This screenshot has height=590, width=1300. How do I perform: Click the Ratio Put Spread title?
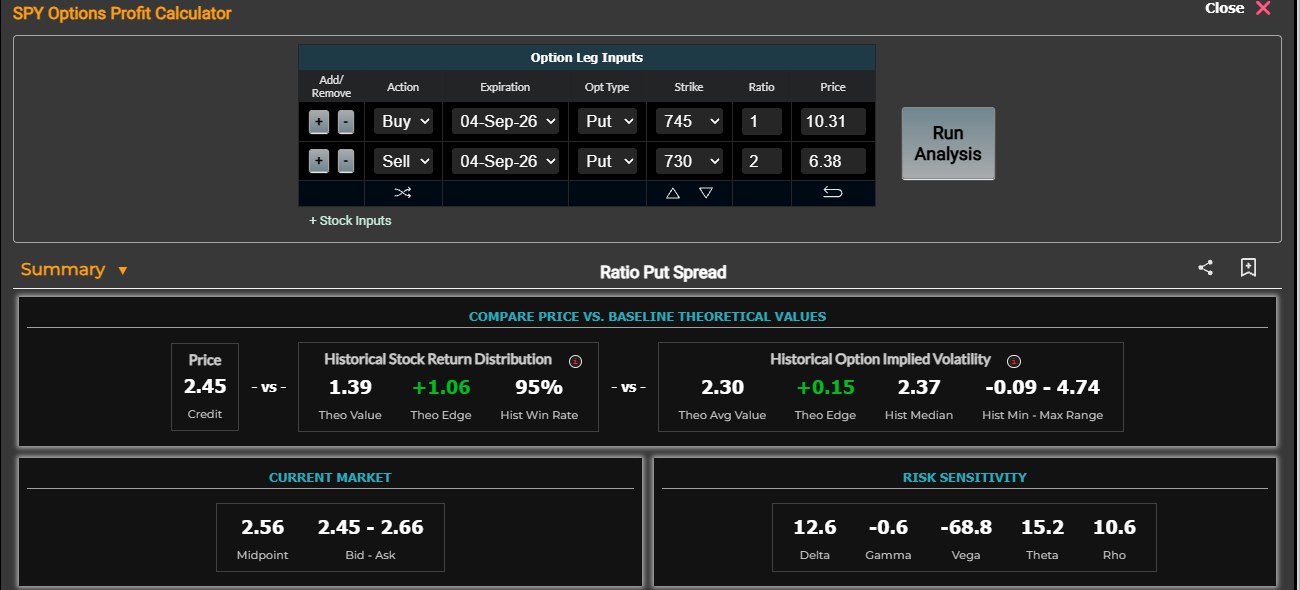[x=663, y=272]
